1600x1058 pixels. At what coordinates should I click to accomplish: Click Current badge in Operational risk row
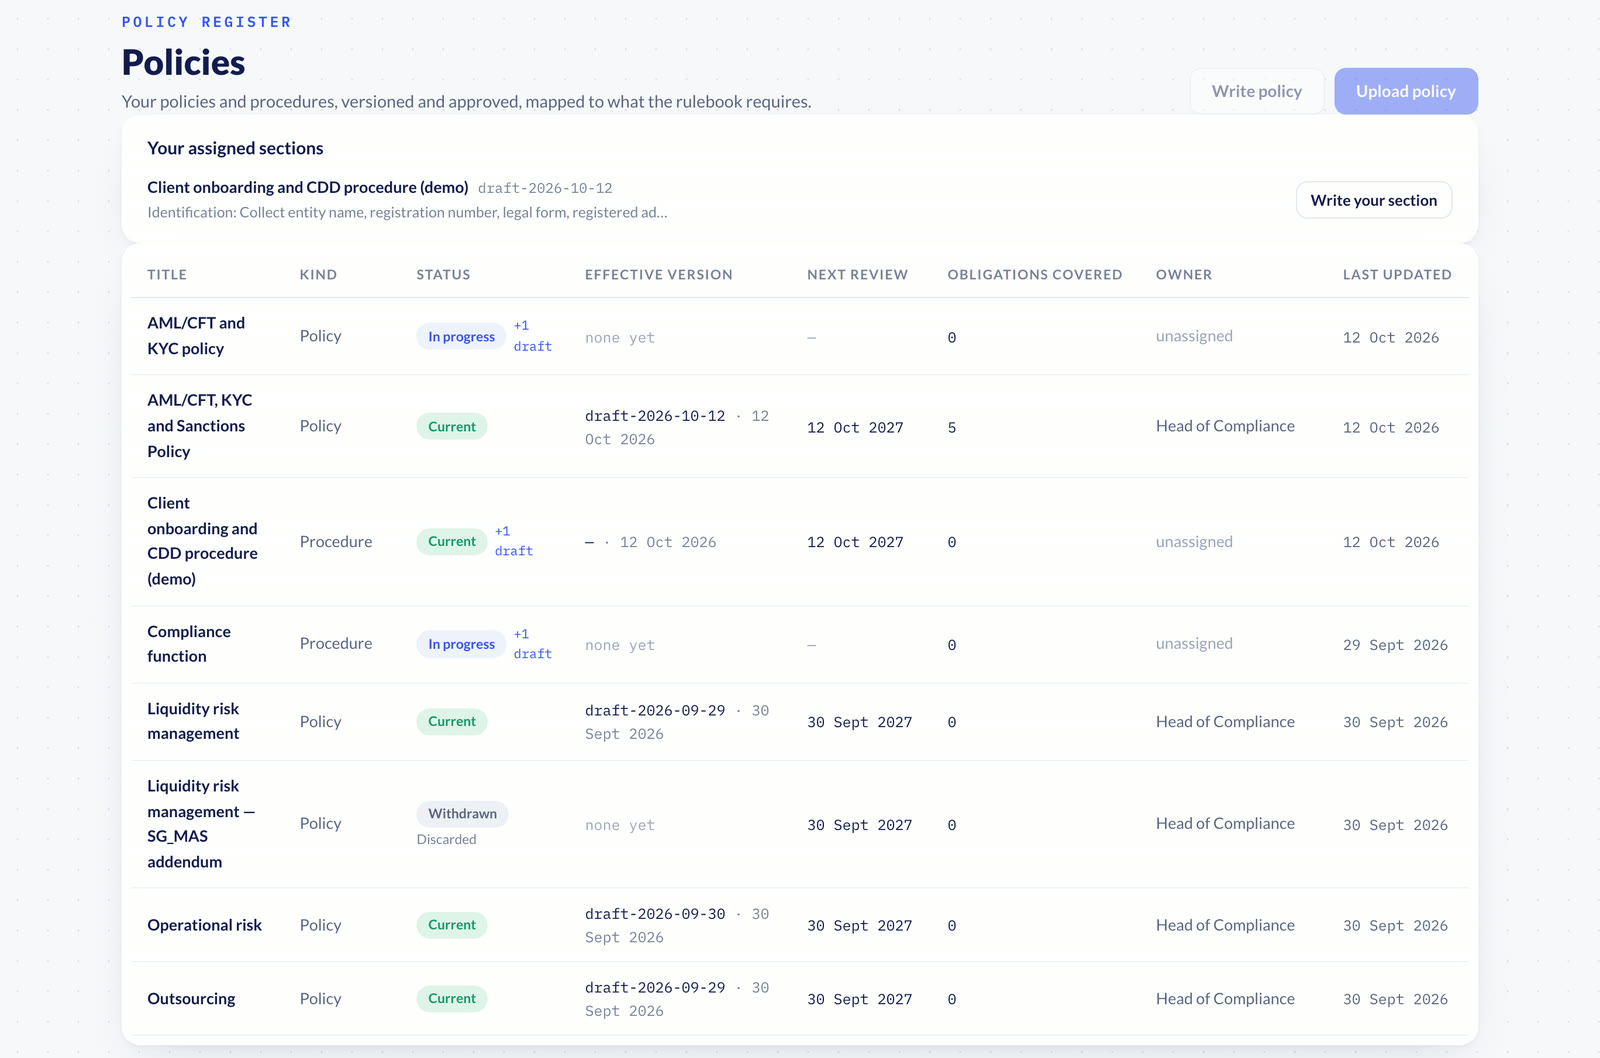click(x=452, y=925)
